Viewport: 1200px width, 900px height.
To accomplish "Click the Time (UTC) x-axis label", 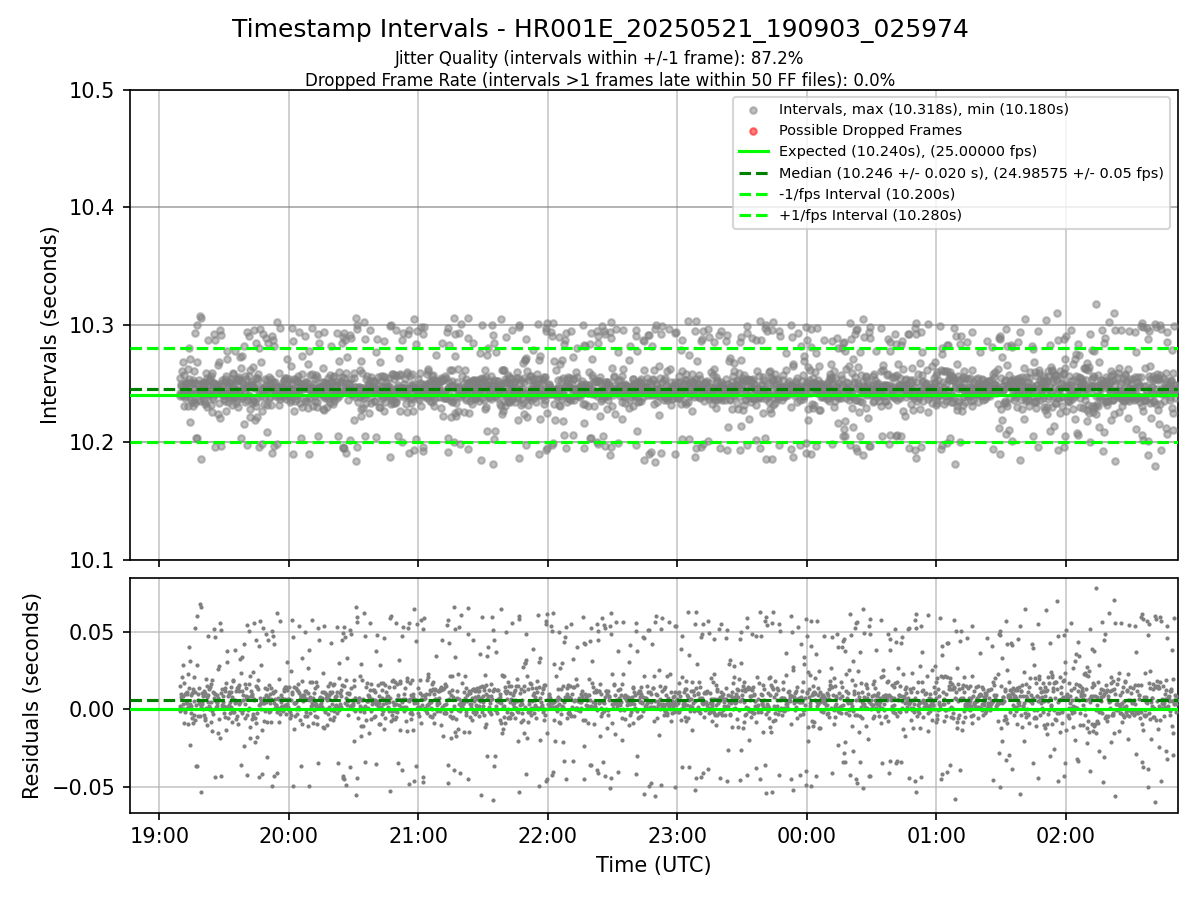I will click(653, 865).
